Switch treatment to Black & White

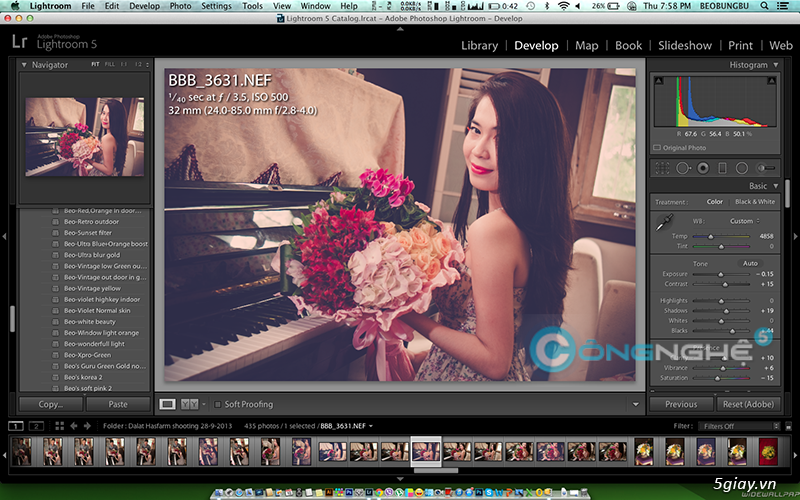(755, 202)
